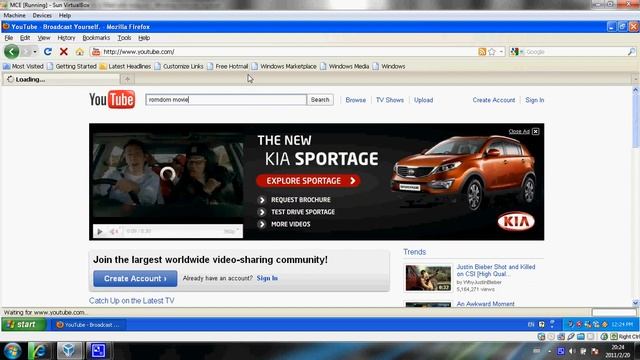Open the Tools menu in Firefox
640x360 pixels.
[124, 38]
